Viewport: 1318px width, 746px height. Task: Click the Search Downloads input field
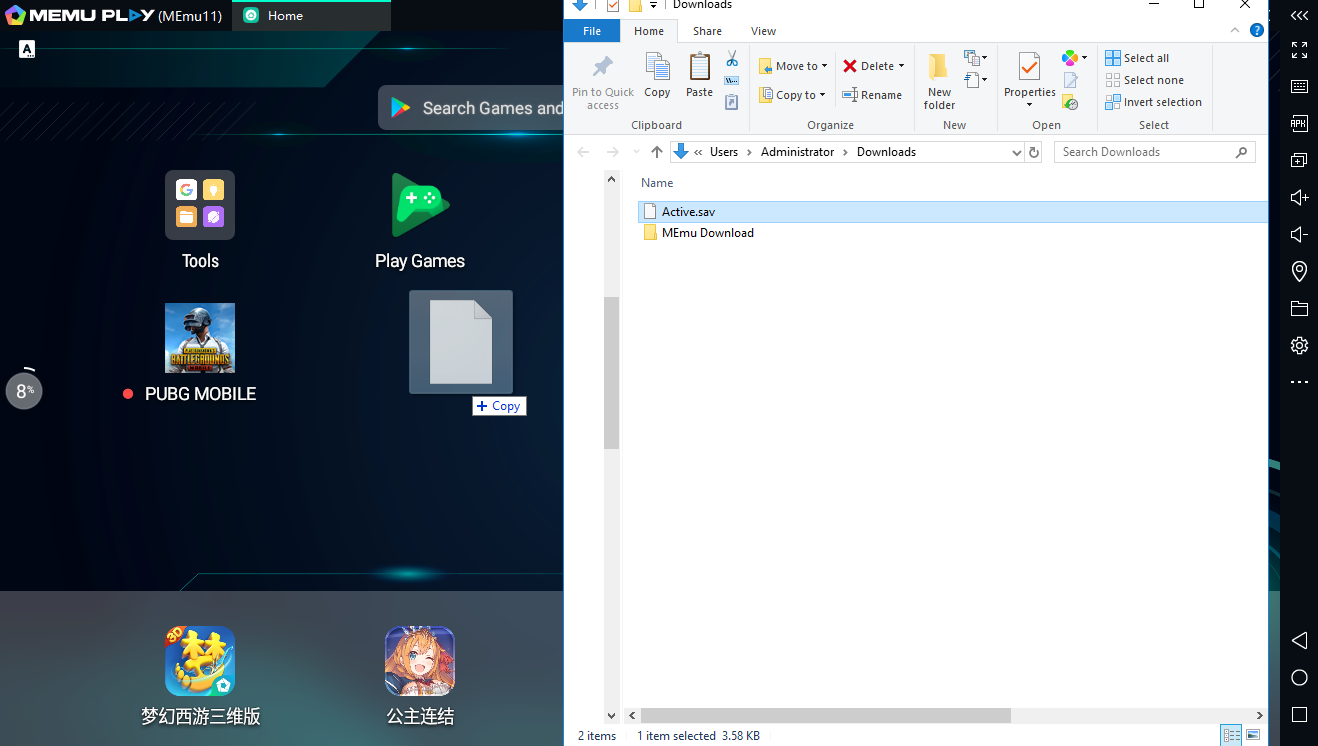pyautogui.click(x=1145, y=152)
